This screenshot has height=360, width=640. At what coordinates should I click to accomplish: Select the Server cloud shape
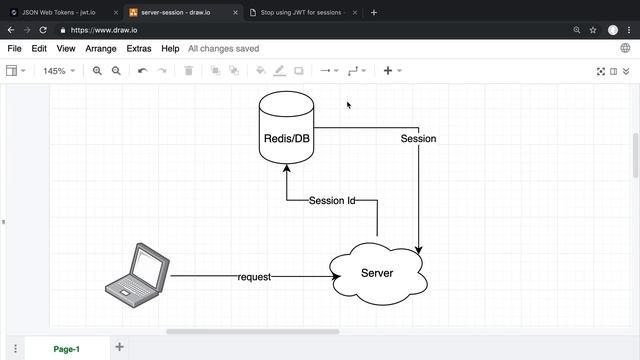378,273
